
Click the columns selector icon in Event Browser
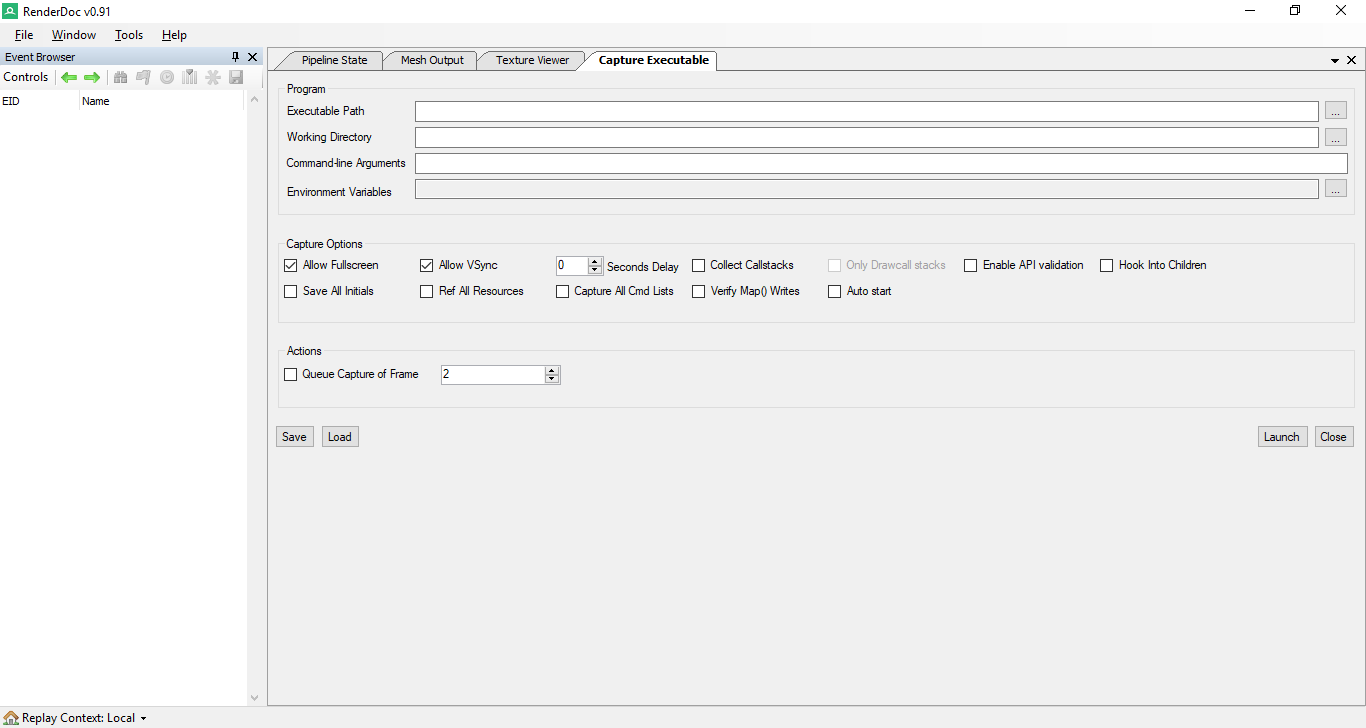point(189,77)
